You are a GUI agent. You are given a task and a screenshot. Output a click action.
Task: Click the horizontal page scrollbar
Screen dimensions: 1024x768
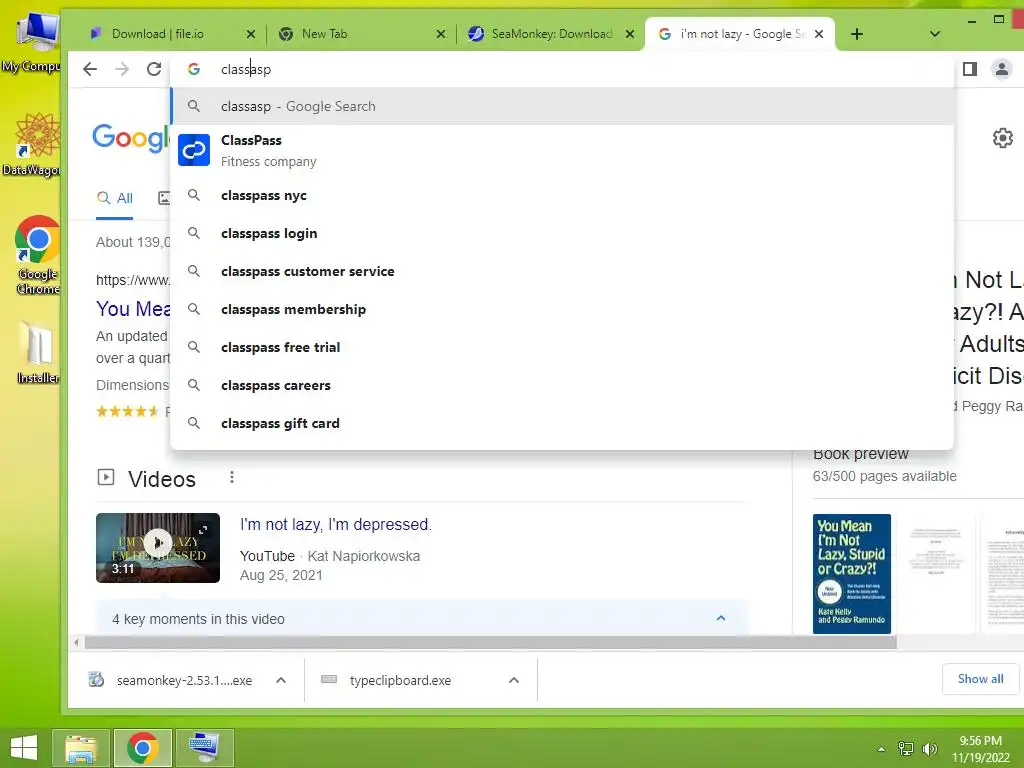coord(490,643)
